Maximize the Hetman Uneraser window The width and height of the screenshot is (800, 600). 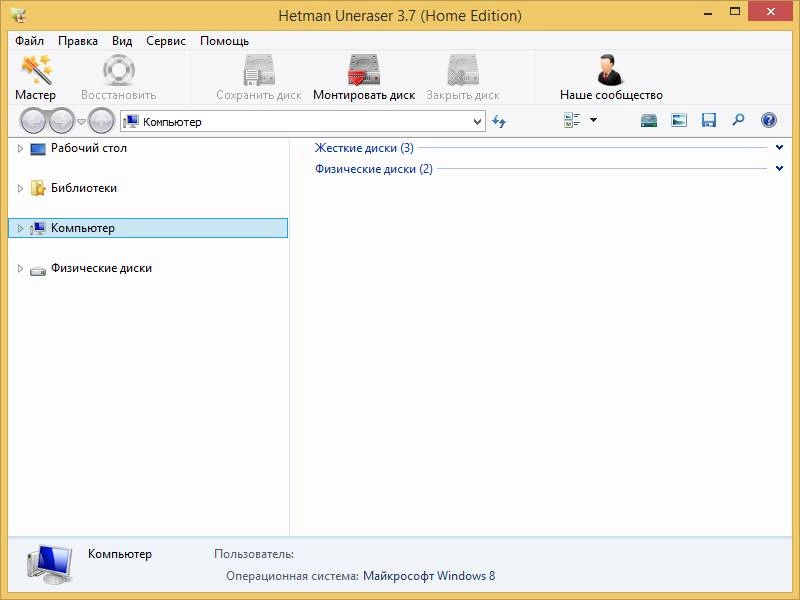[x=735, y=12]
